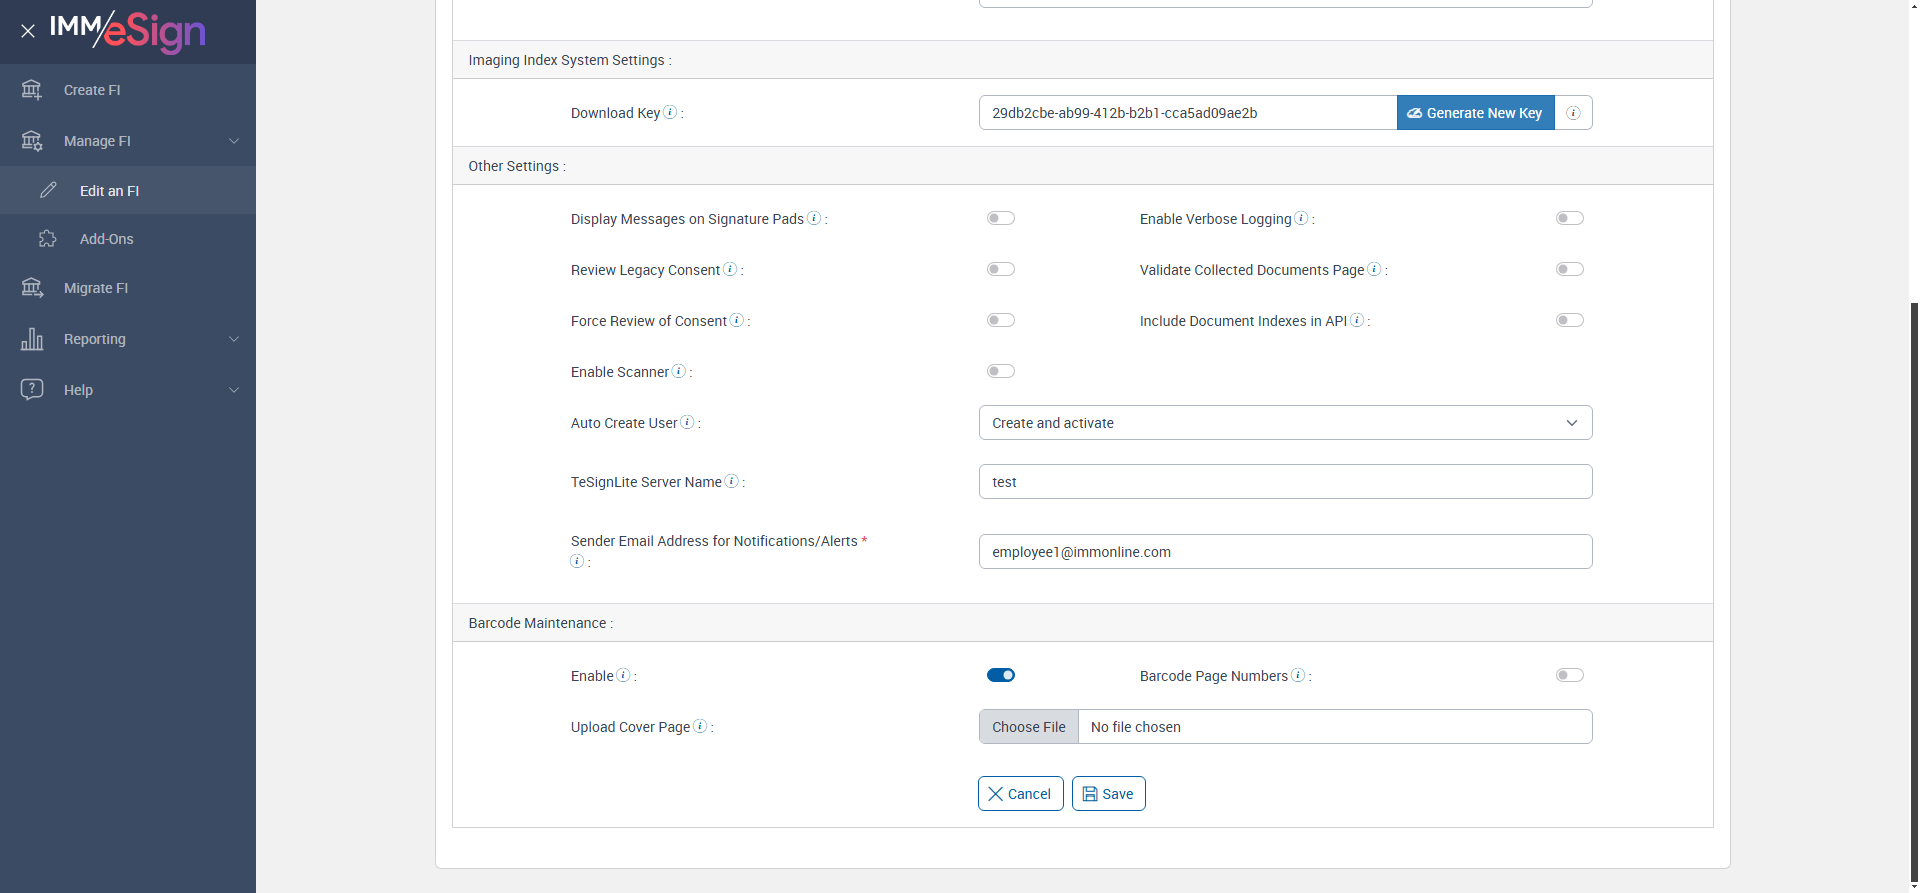Image resolution: width=1920 pixels, height=893 pixels.
Task: Click info icon next to Enable Verbose Logging
Action: coord(1301,218)
